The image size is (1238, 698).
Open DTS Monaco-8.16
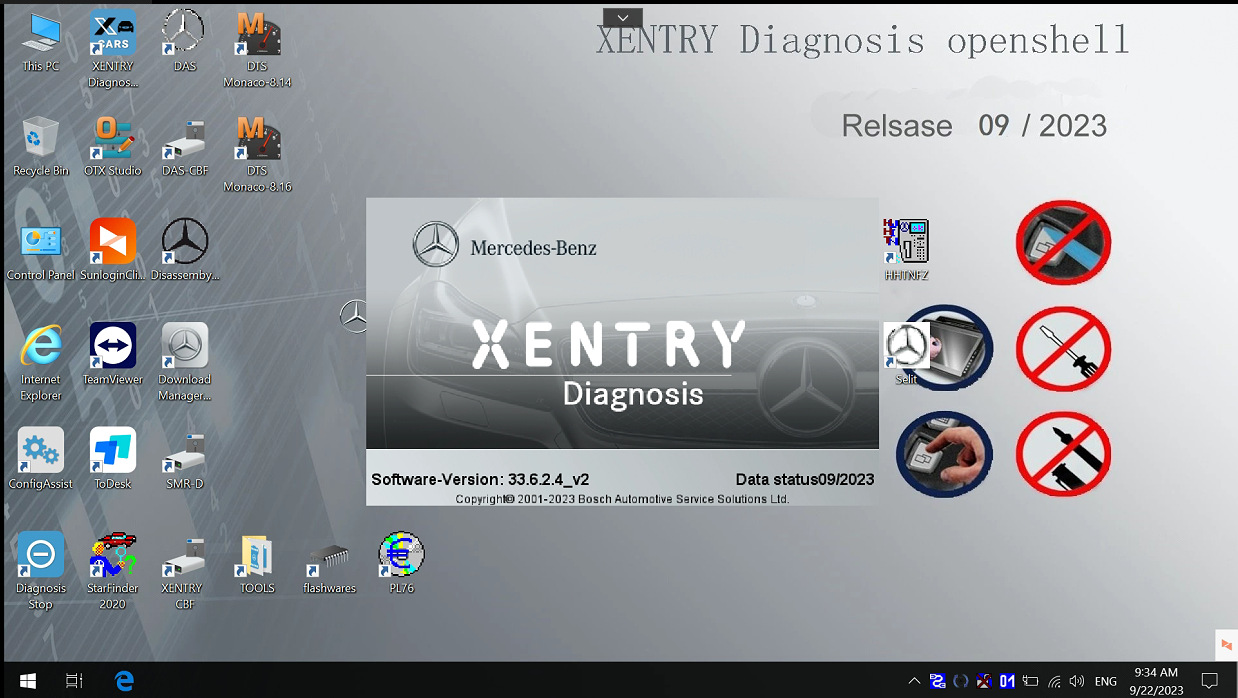pyautogui.click(x=257, y=140)
